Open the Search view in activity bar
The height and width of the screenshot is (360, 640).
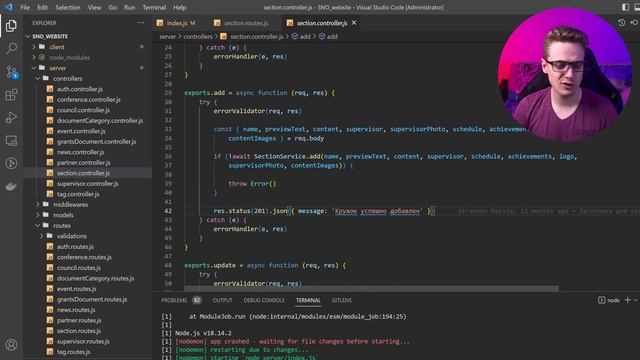[x=11, y=48]
